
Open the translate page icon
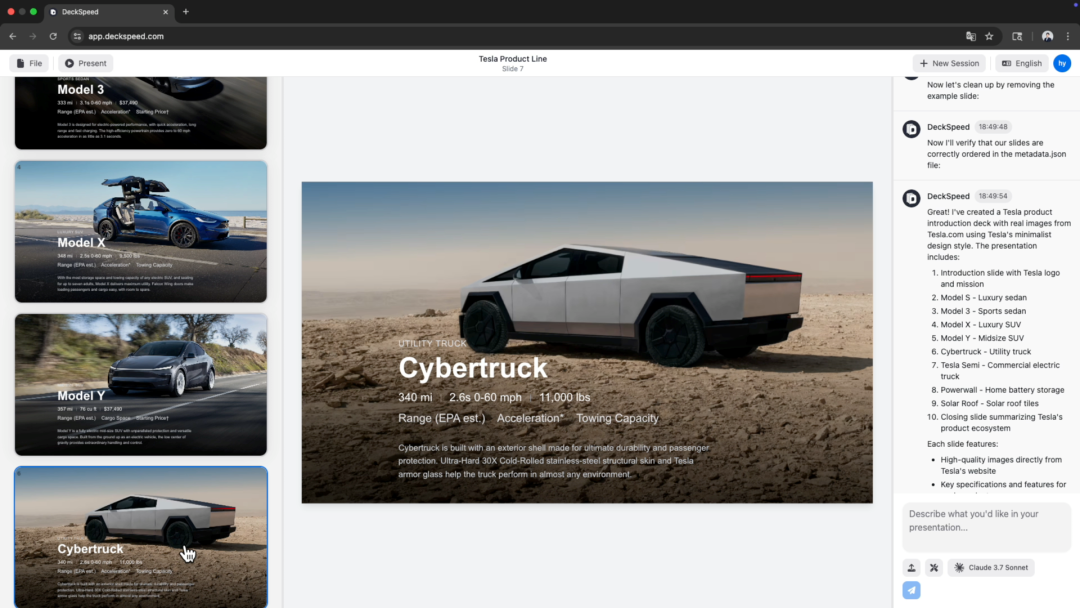click(970, 36)
